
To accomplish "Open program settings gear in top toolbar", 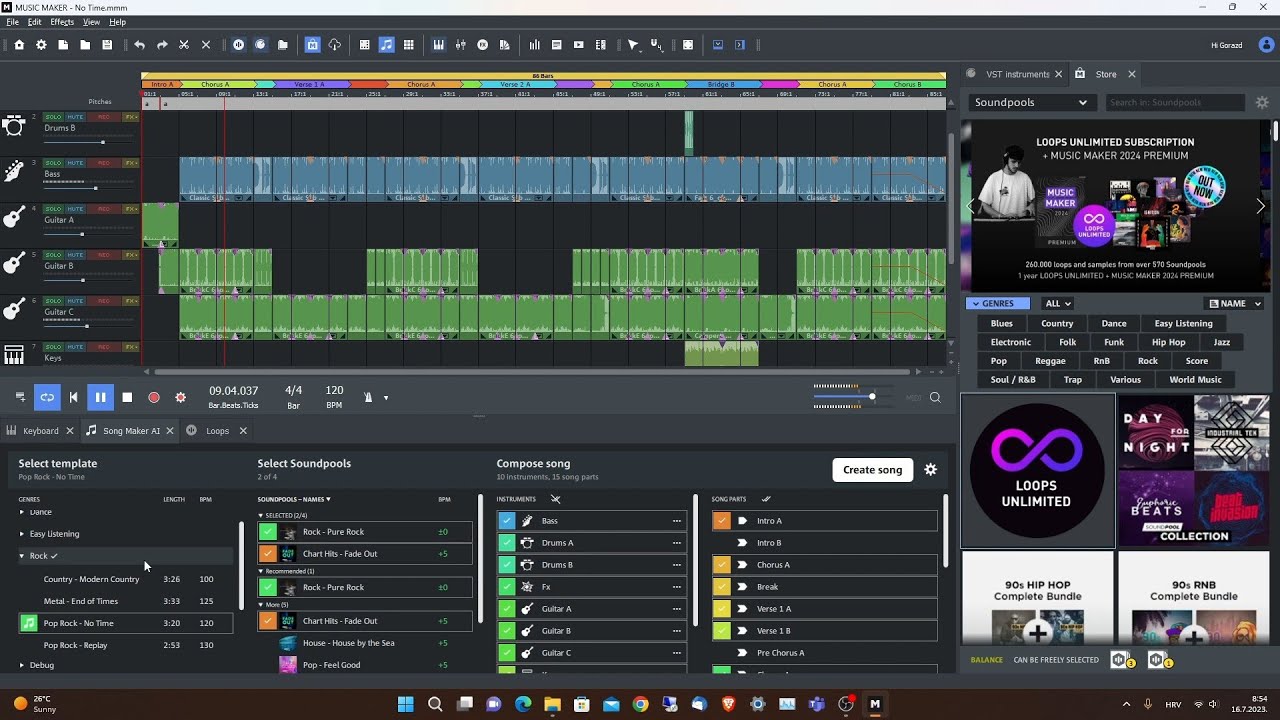I will click(41, 45).
